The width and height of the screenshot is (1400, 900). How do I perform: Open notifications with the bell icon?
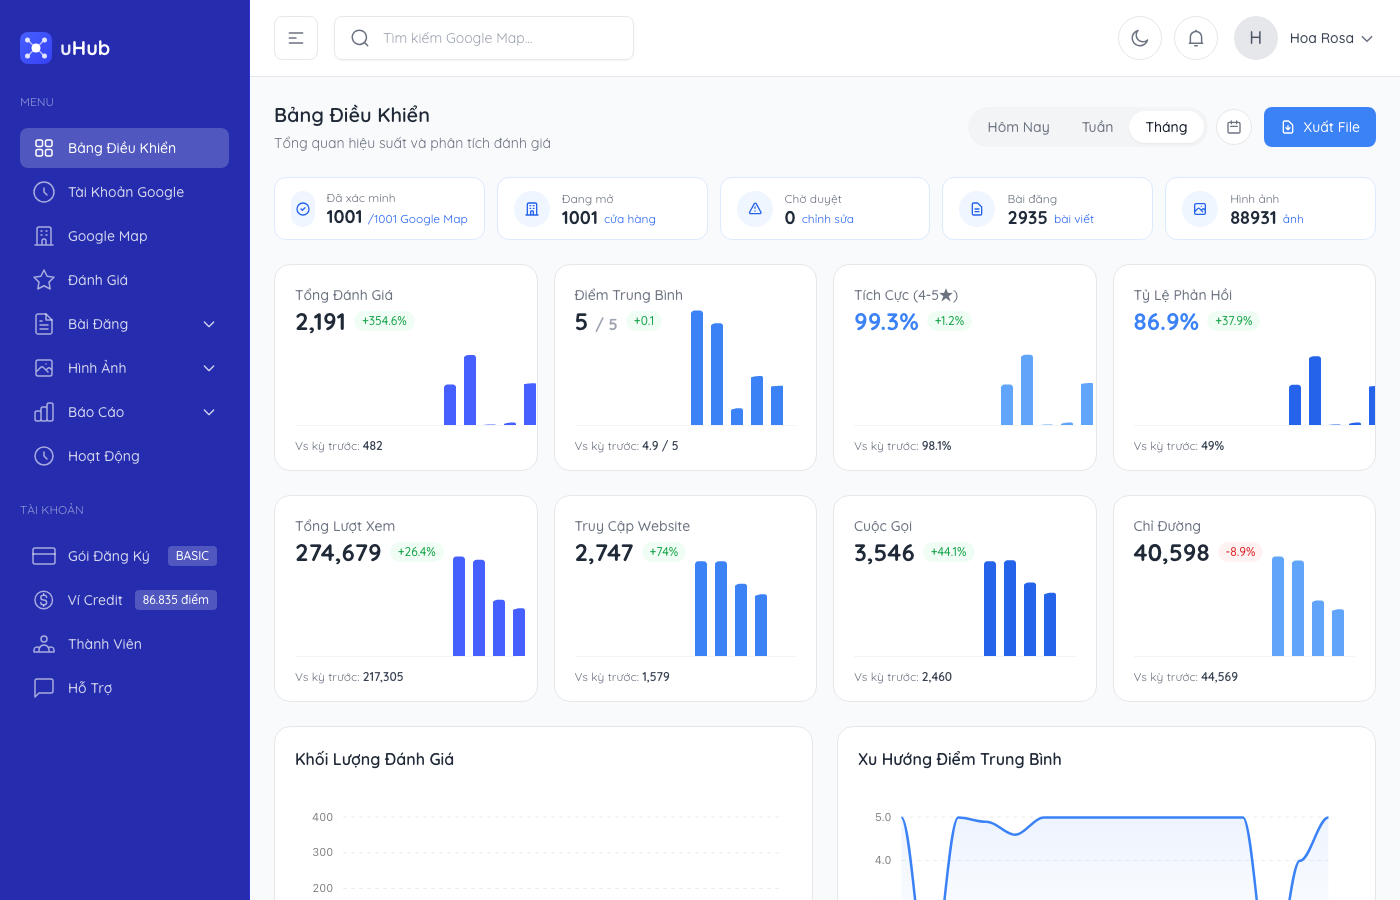tap(1196, 37)
